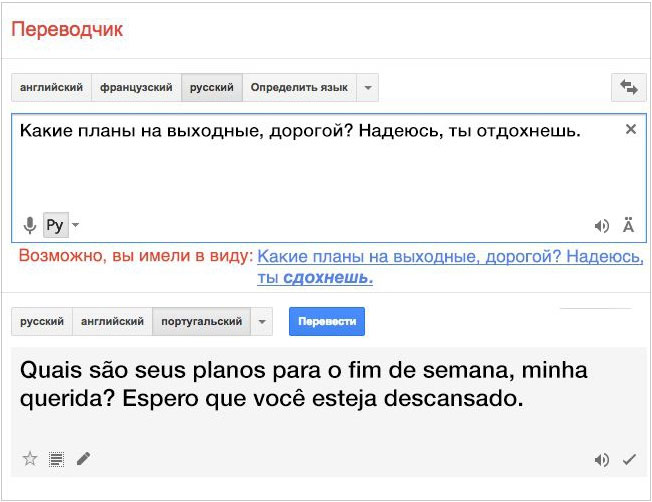The height and width of the screenshot is (502, 652).
Task: Listen to Portuguese translation speaker icon
Action: (602, 460)
